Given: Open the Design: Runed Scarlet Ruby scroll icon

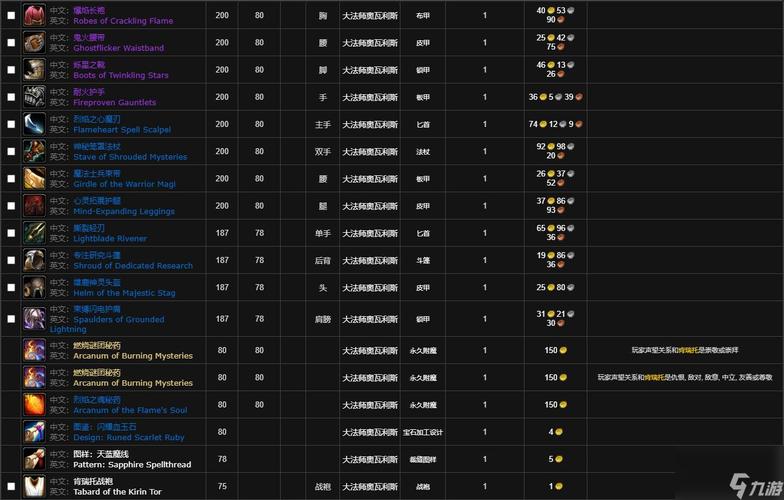Looking at the screenshot, I should (x=34, y=432).
